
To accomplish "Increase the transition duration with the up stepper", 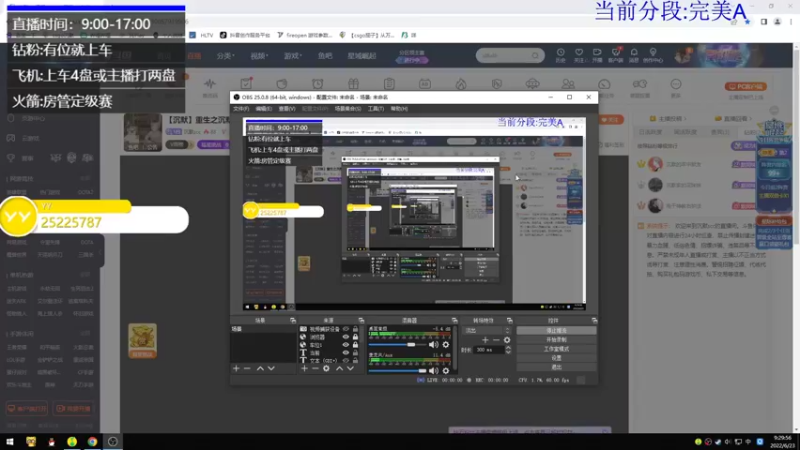I will pos(508,348).
